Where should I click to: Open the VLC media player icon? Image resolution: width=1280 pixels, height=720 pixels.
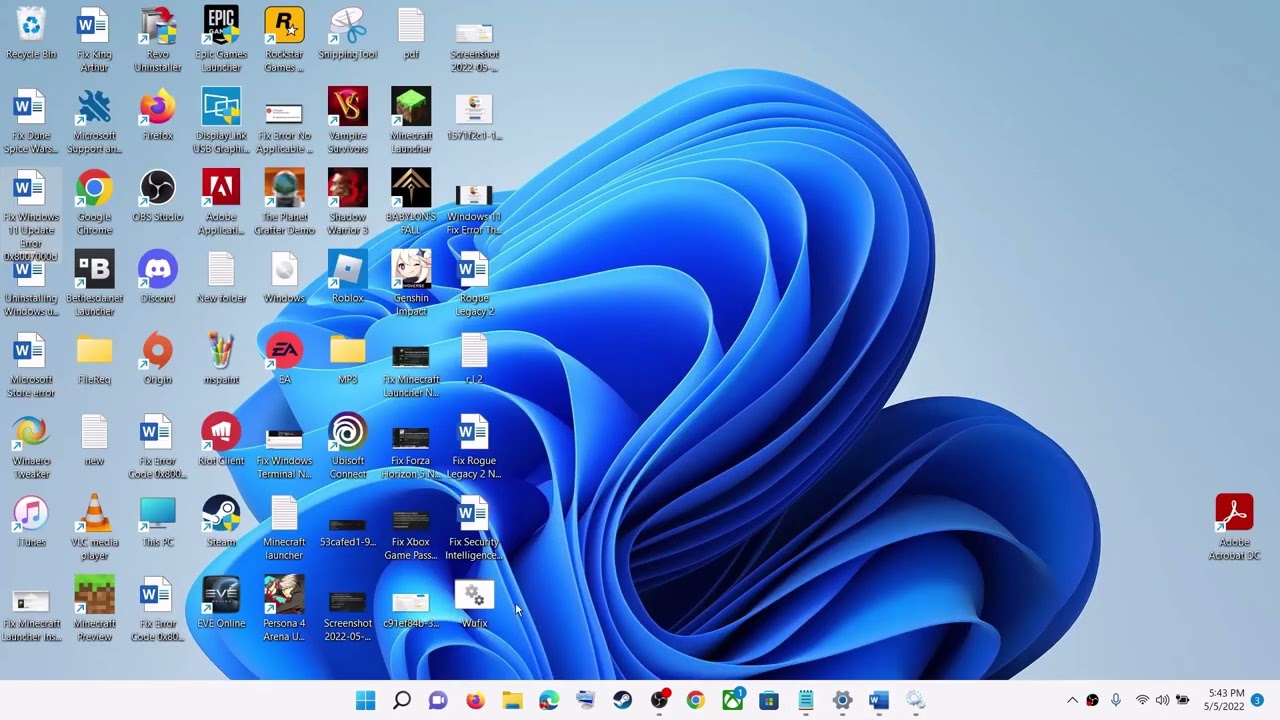(94, 516)
